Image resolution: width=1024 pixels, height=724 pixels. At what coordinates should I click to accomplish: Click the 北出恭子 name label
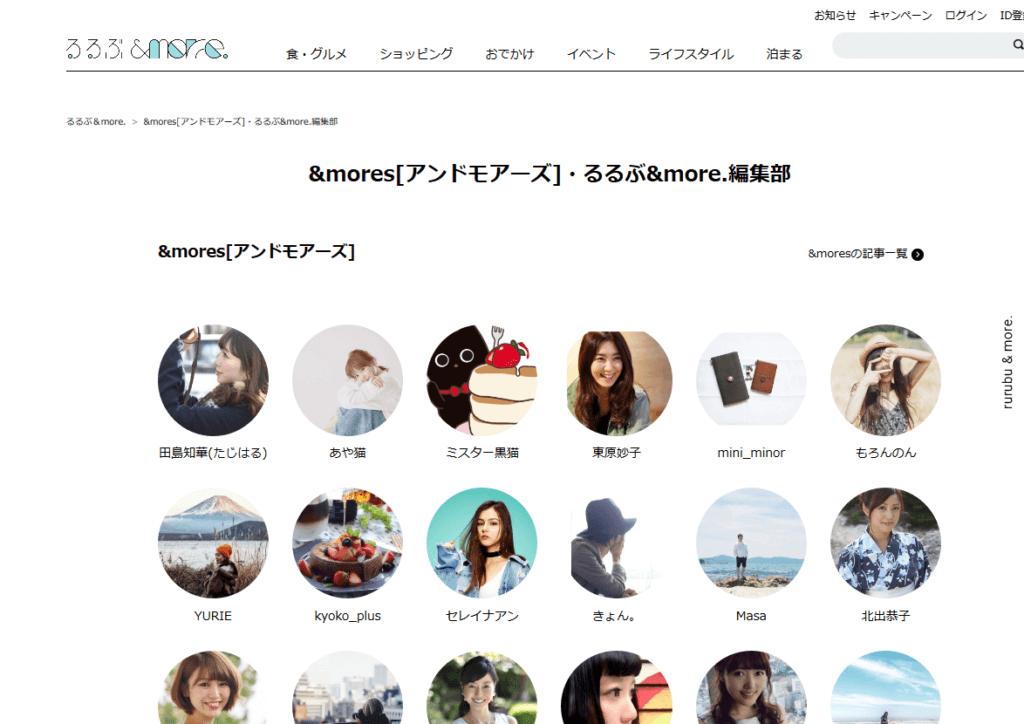pos(886,616)
